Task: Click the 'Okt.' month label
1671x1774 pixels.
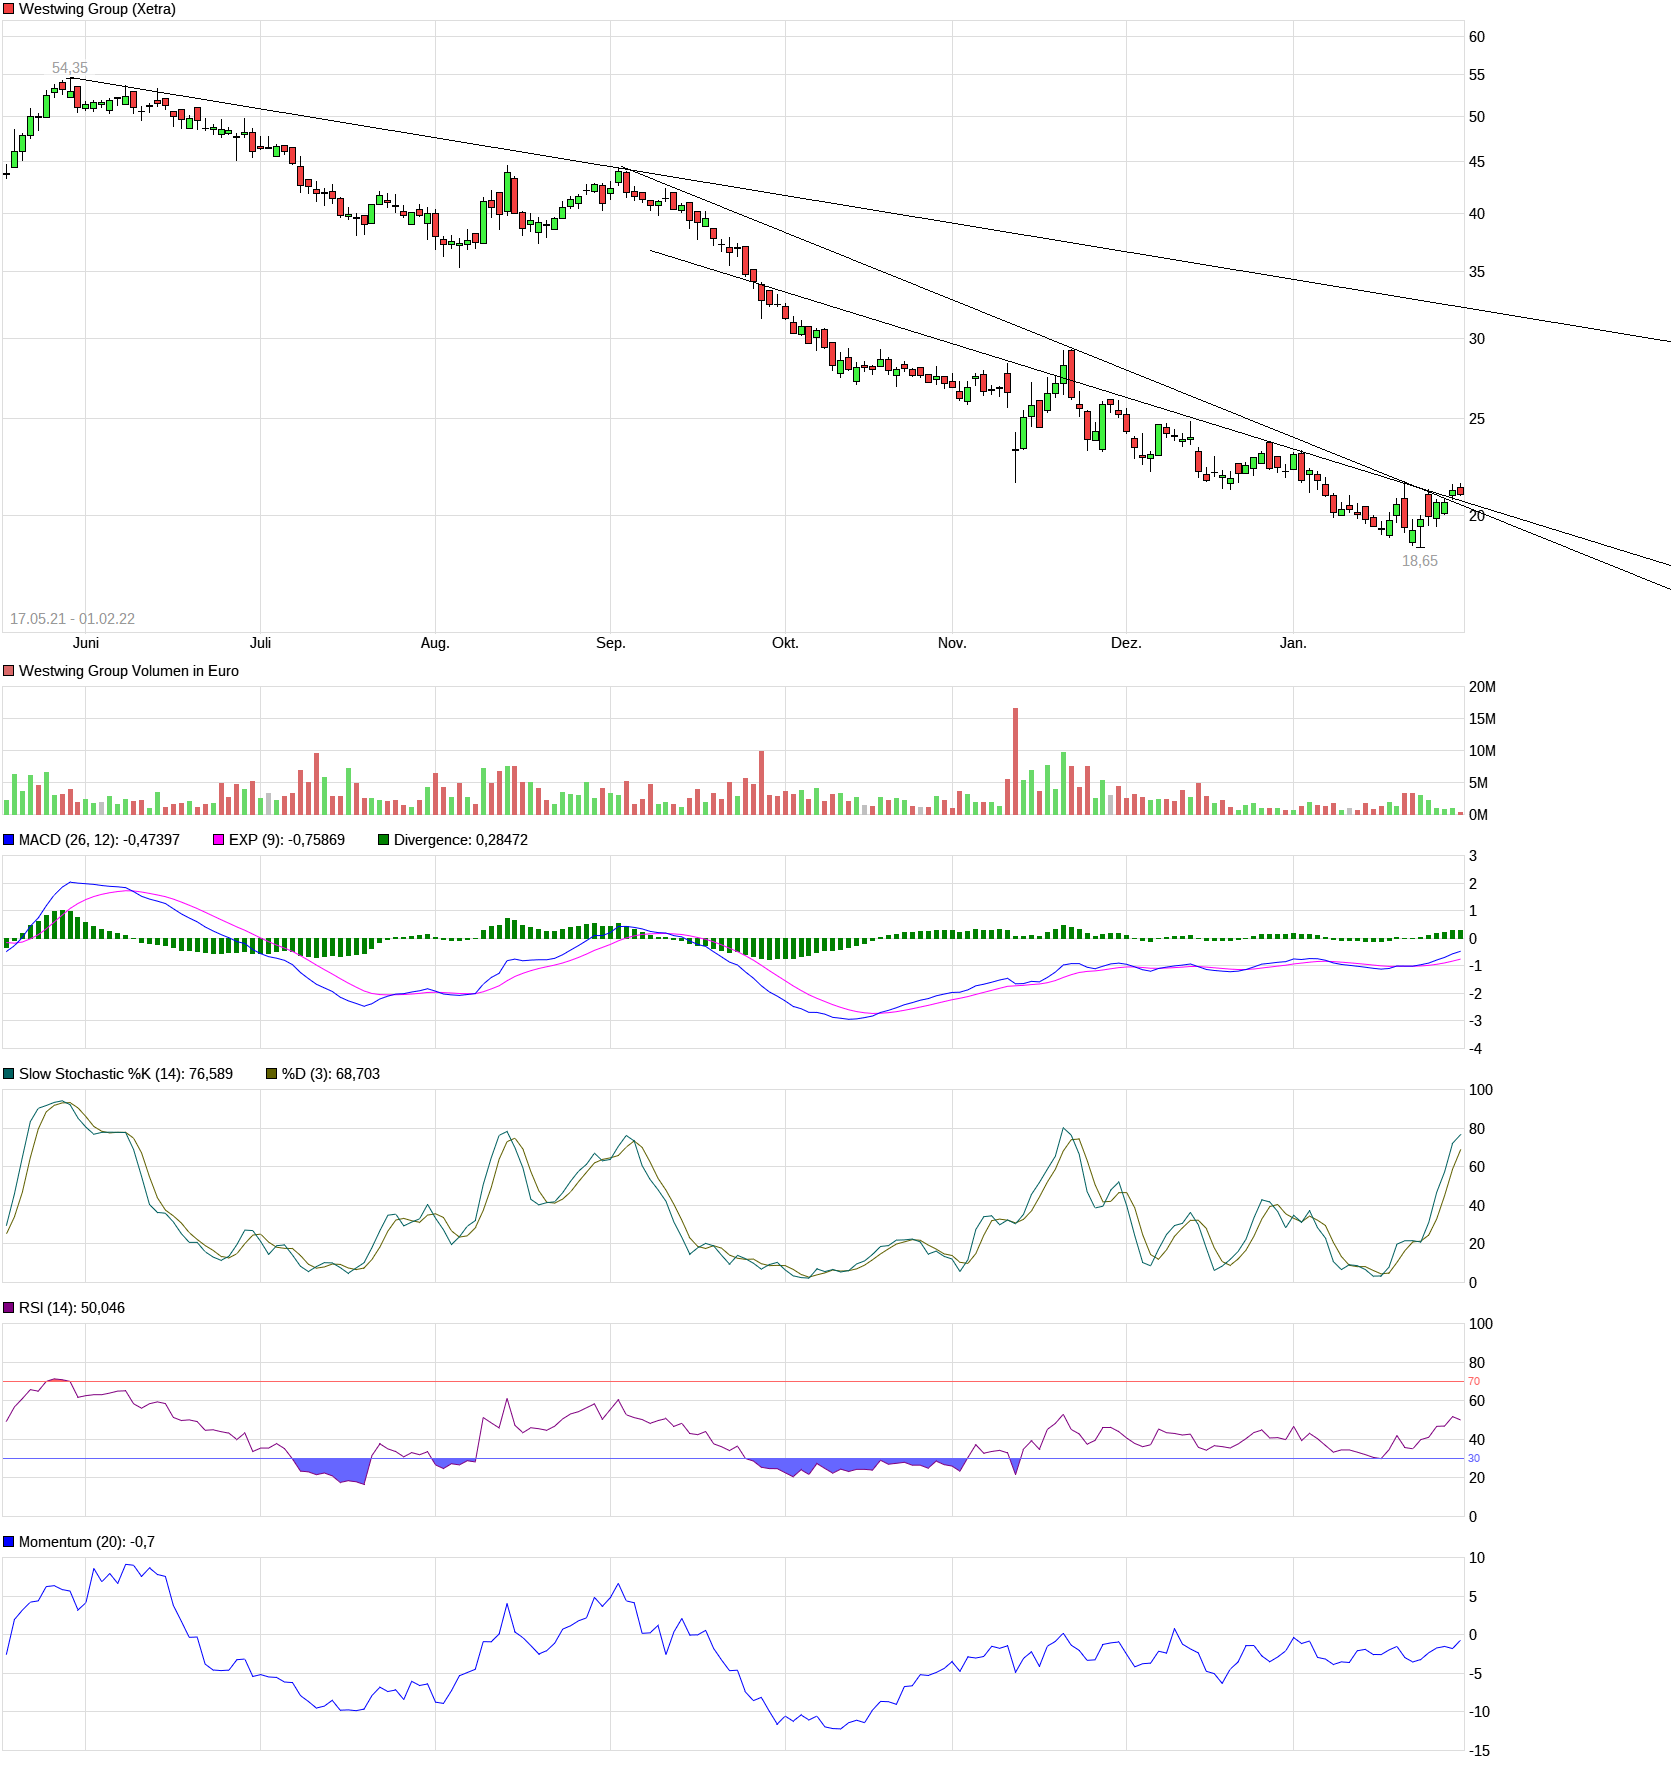Action: 785,643
